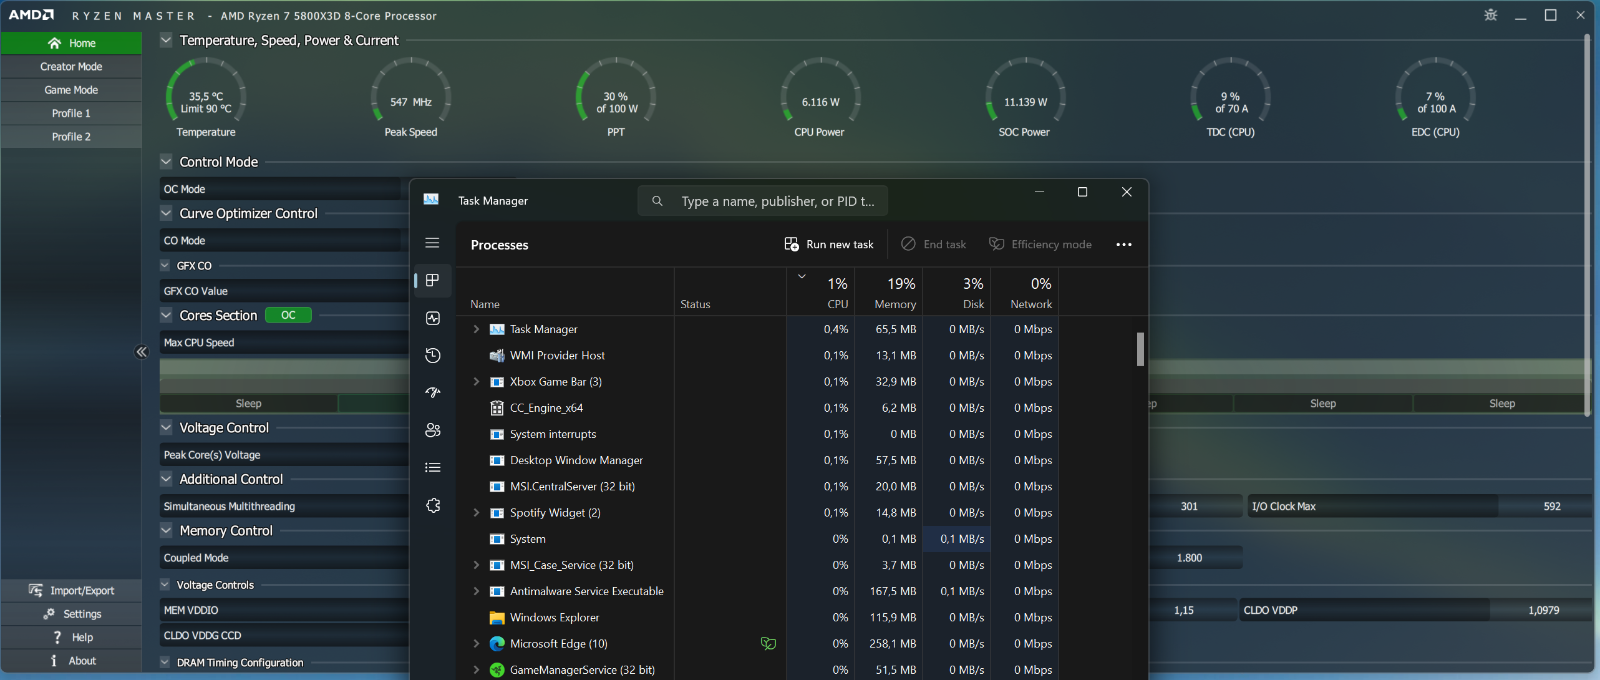Expand the Antimalware Service Executable process

[x=476, y=591]
